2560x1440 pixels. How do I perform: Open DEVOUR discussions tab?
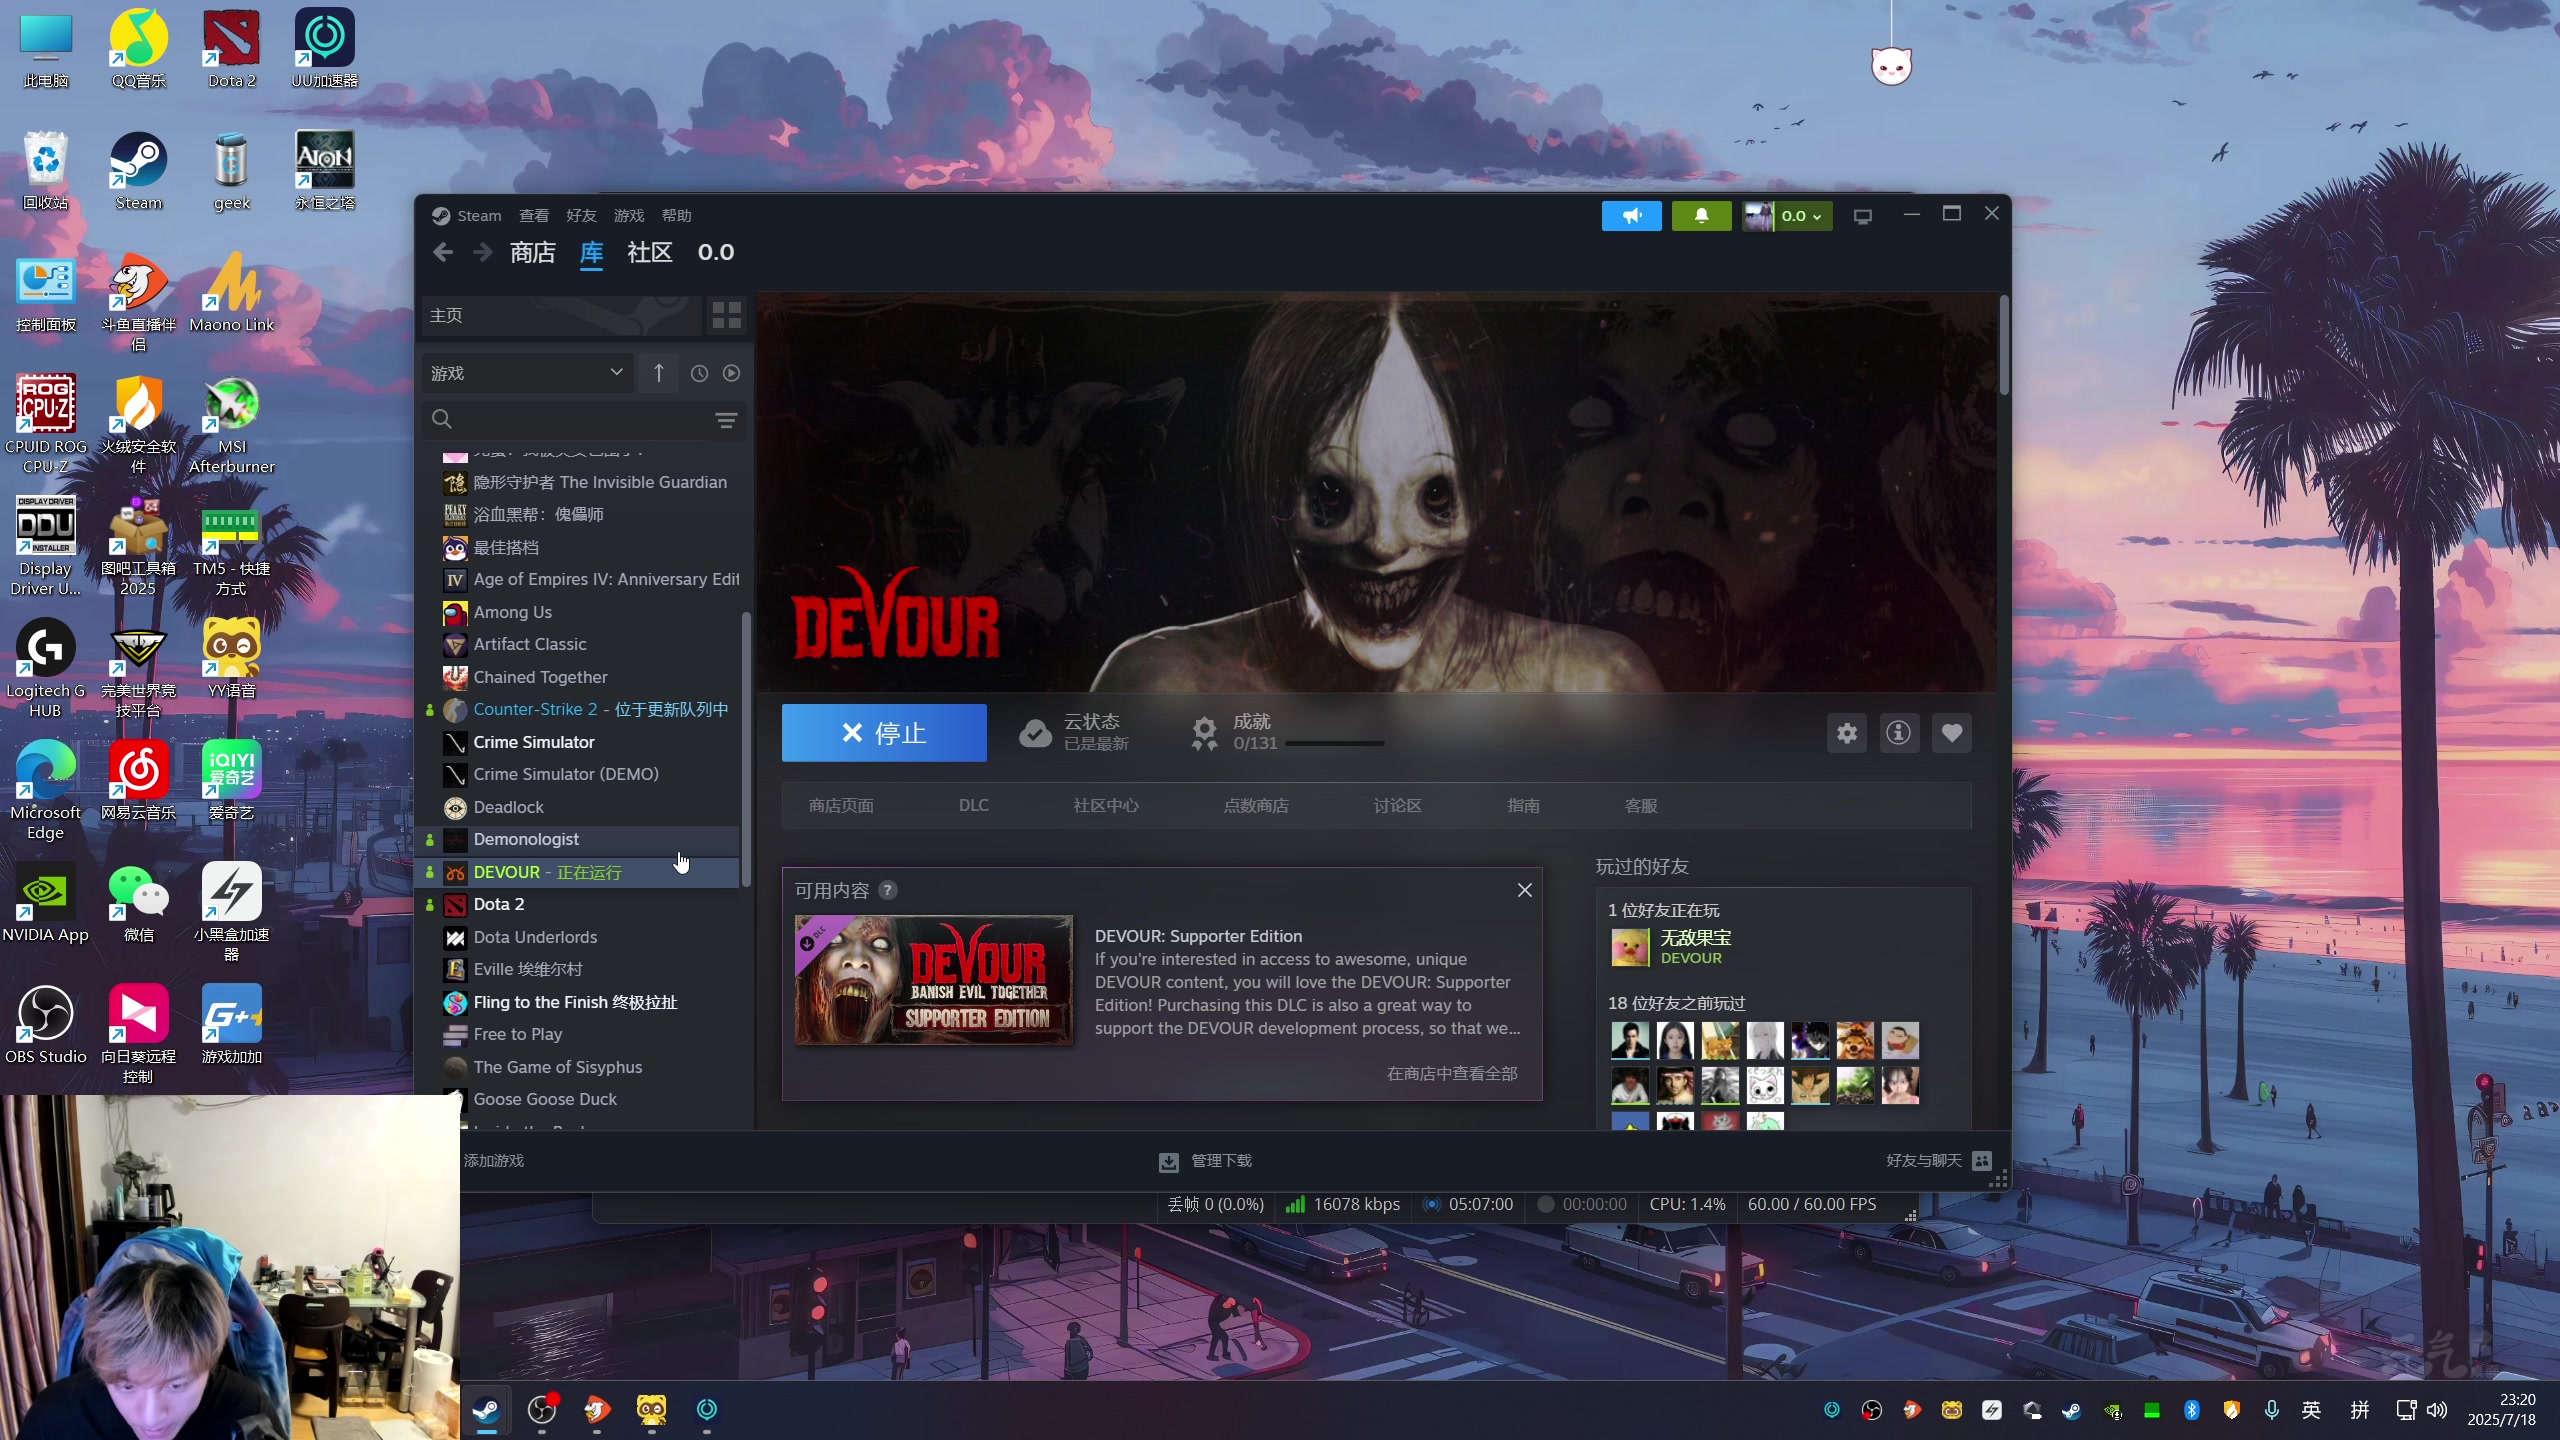[1397, 806]
